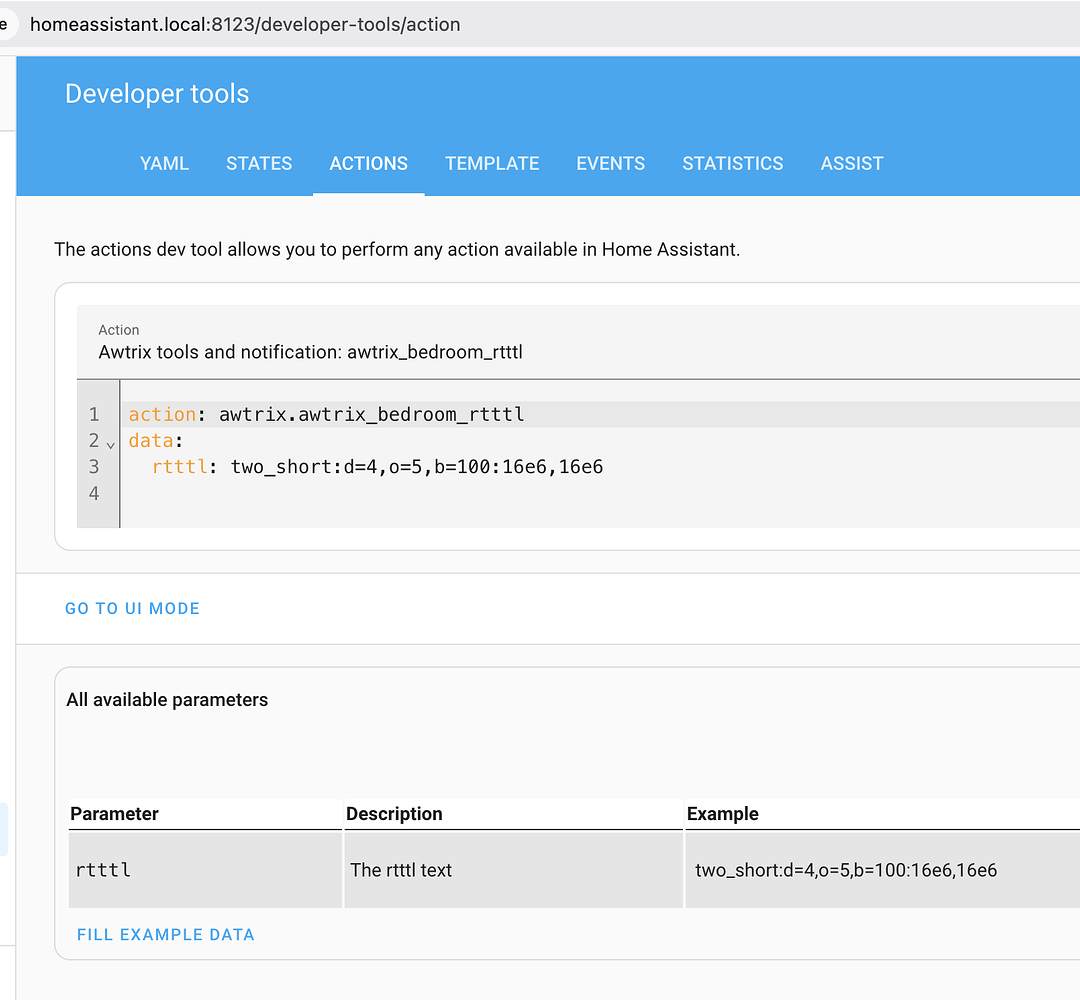Focus the browser address bar URL

coord(245,24)
